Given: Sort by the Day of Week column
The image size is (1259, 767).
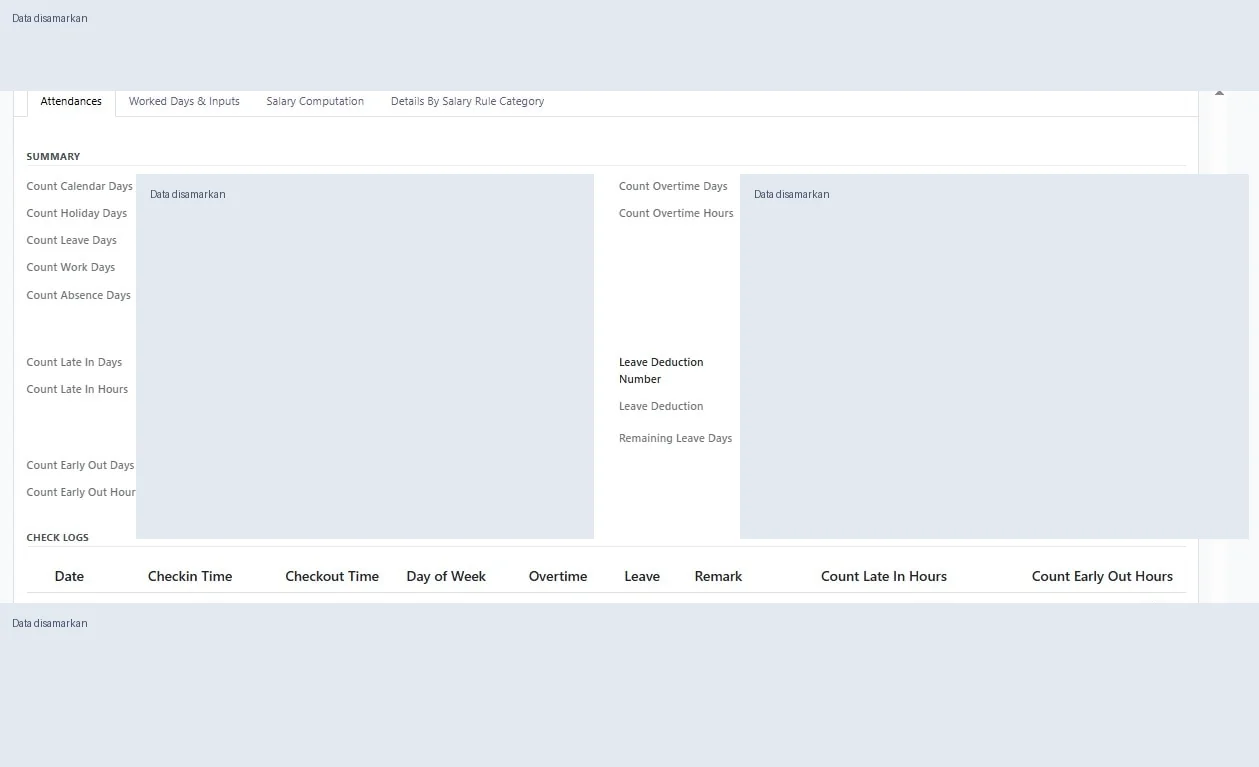Looking at the screenshot, I should 446,576.
